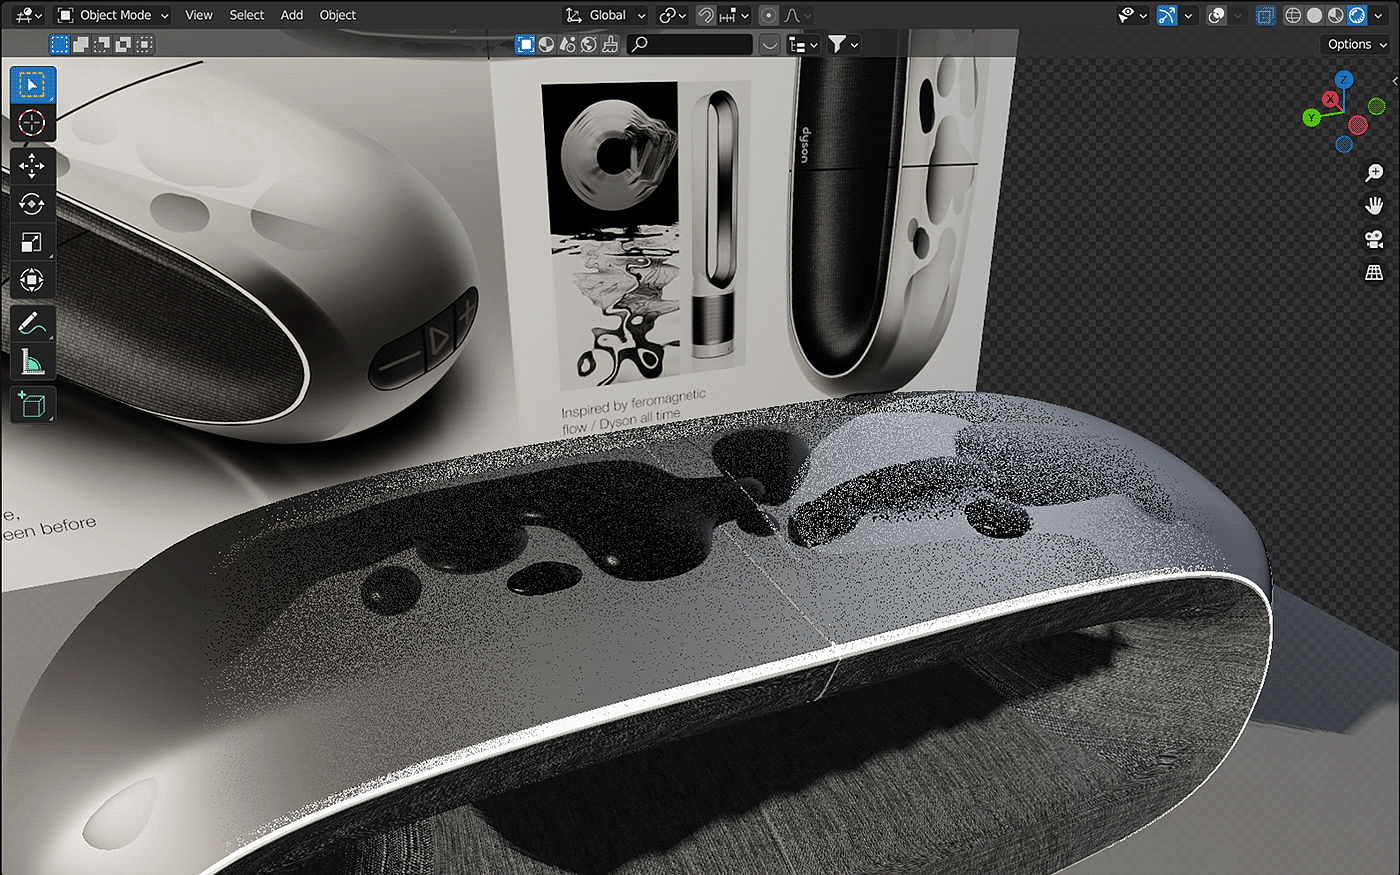Choose the Rotate tool

pyautogui.click(x=32, y=204)
